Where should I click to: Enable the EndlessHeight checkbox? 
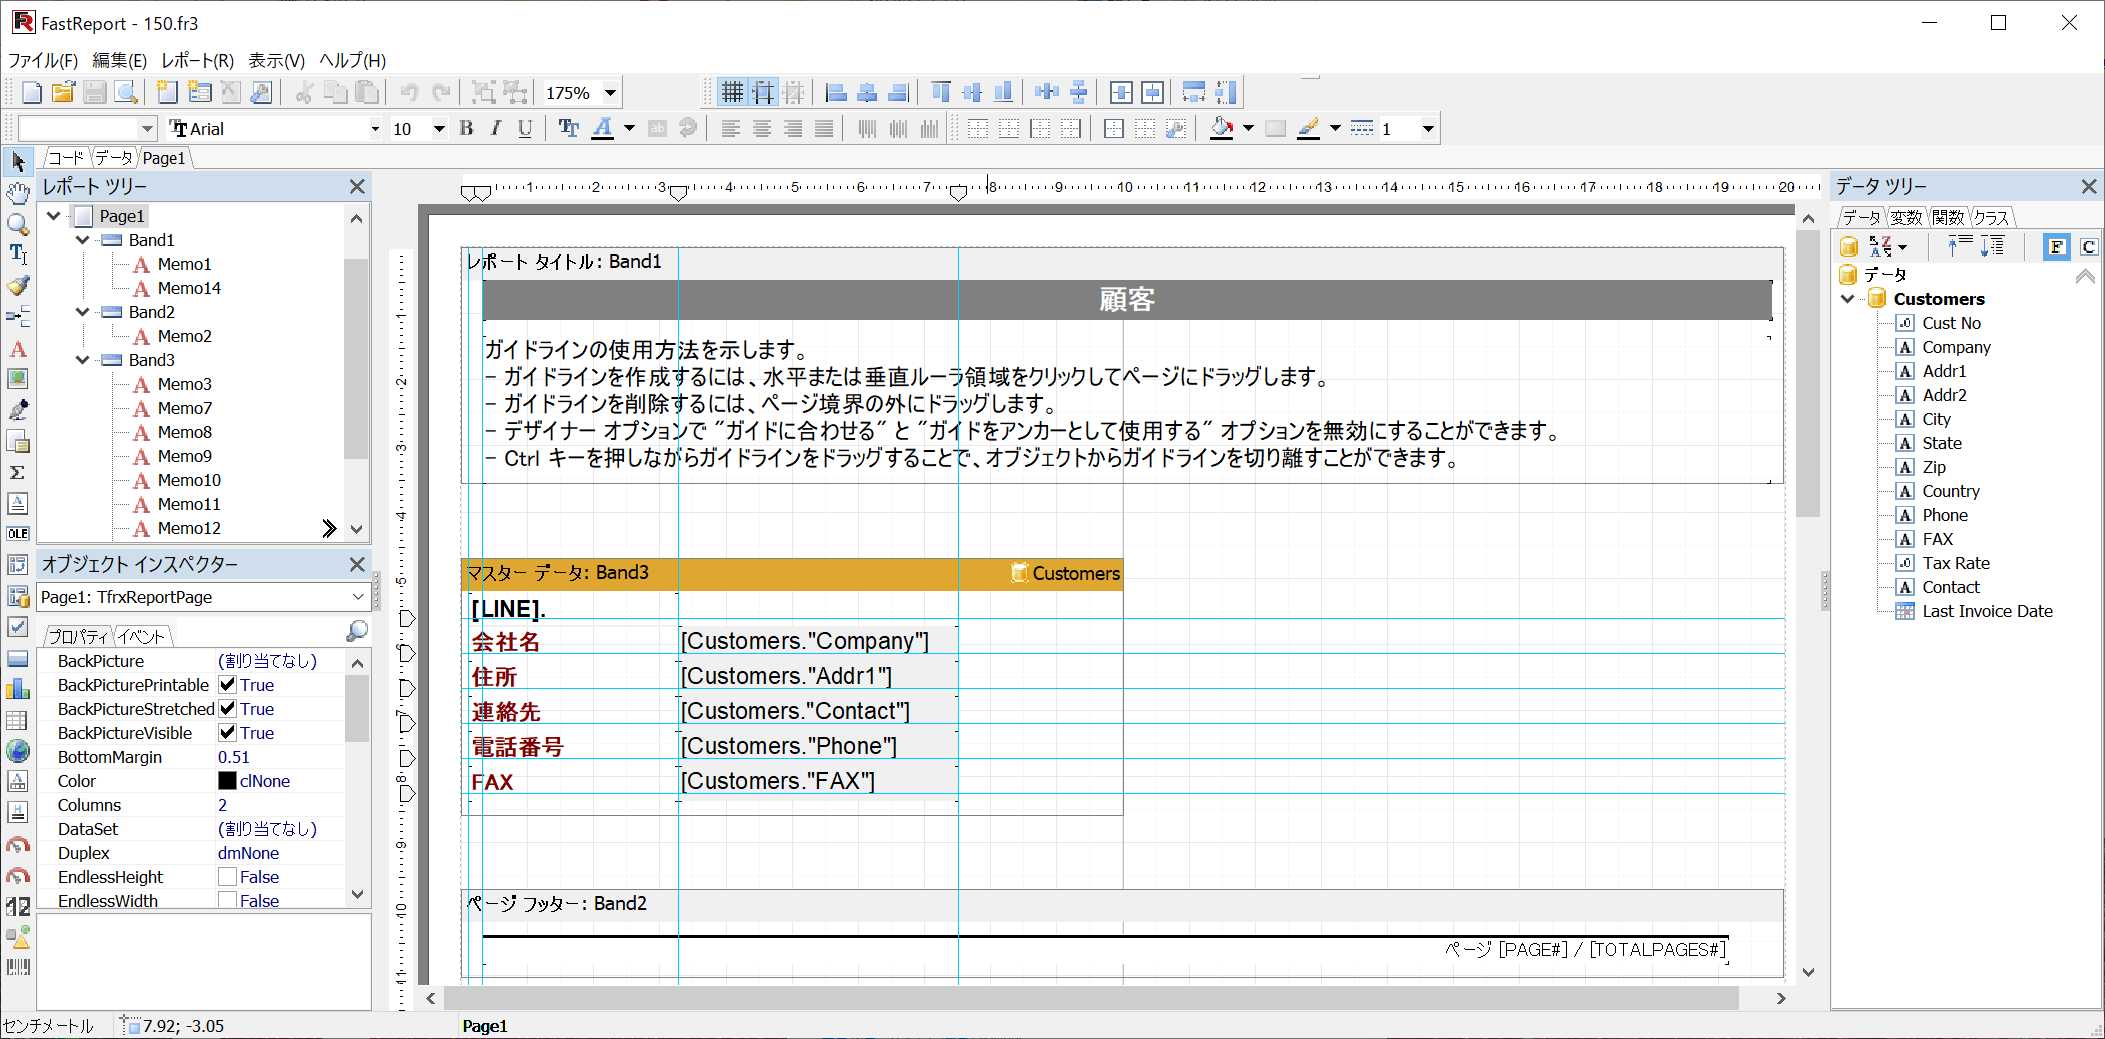(228, 877)
